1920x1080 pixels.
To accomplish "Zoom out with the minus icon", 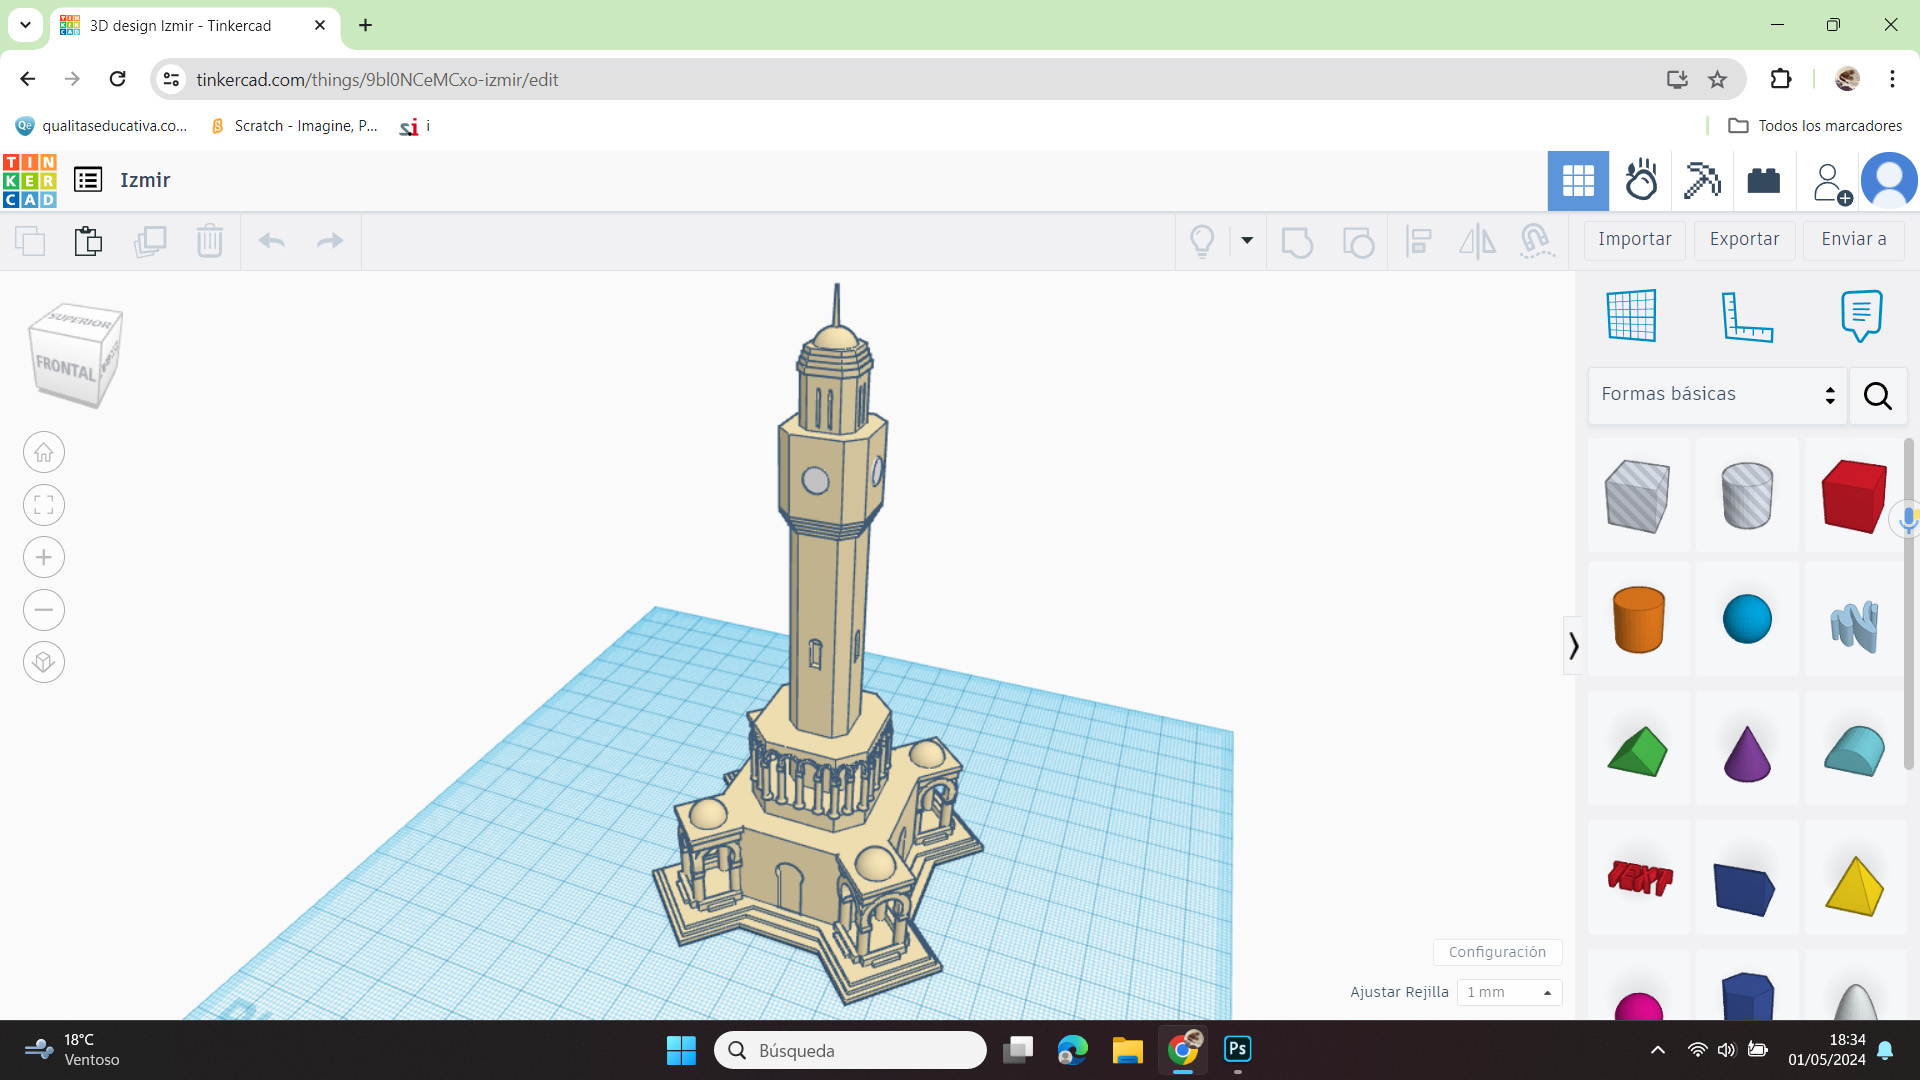I will pyautogui.click(x=44, y=610).
